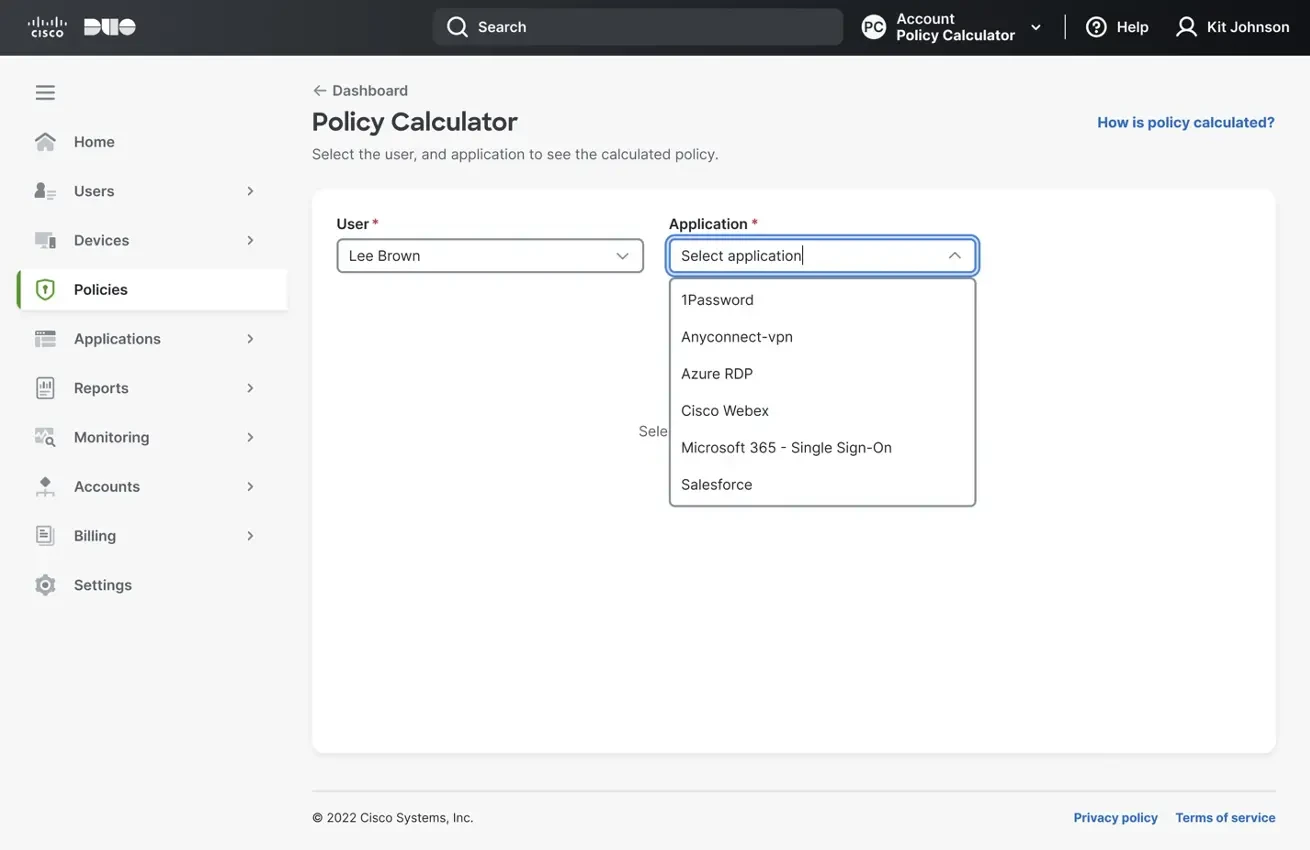Select the Monitoring icon

pyautogui.click(x=45, y=436)
